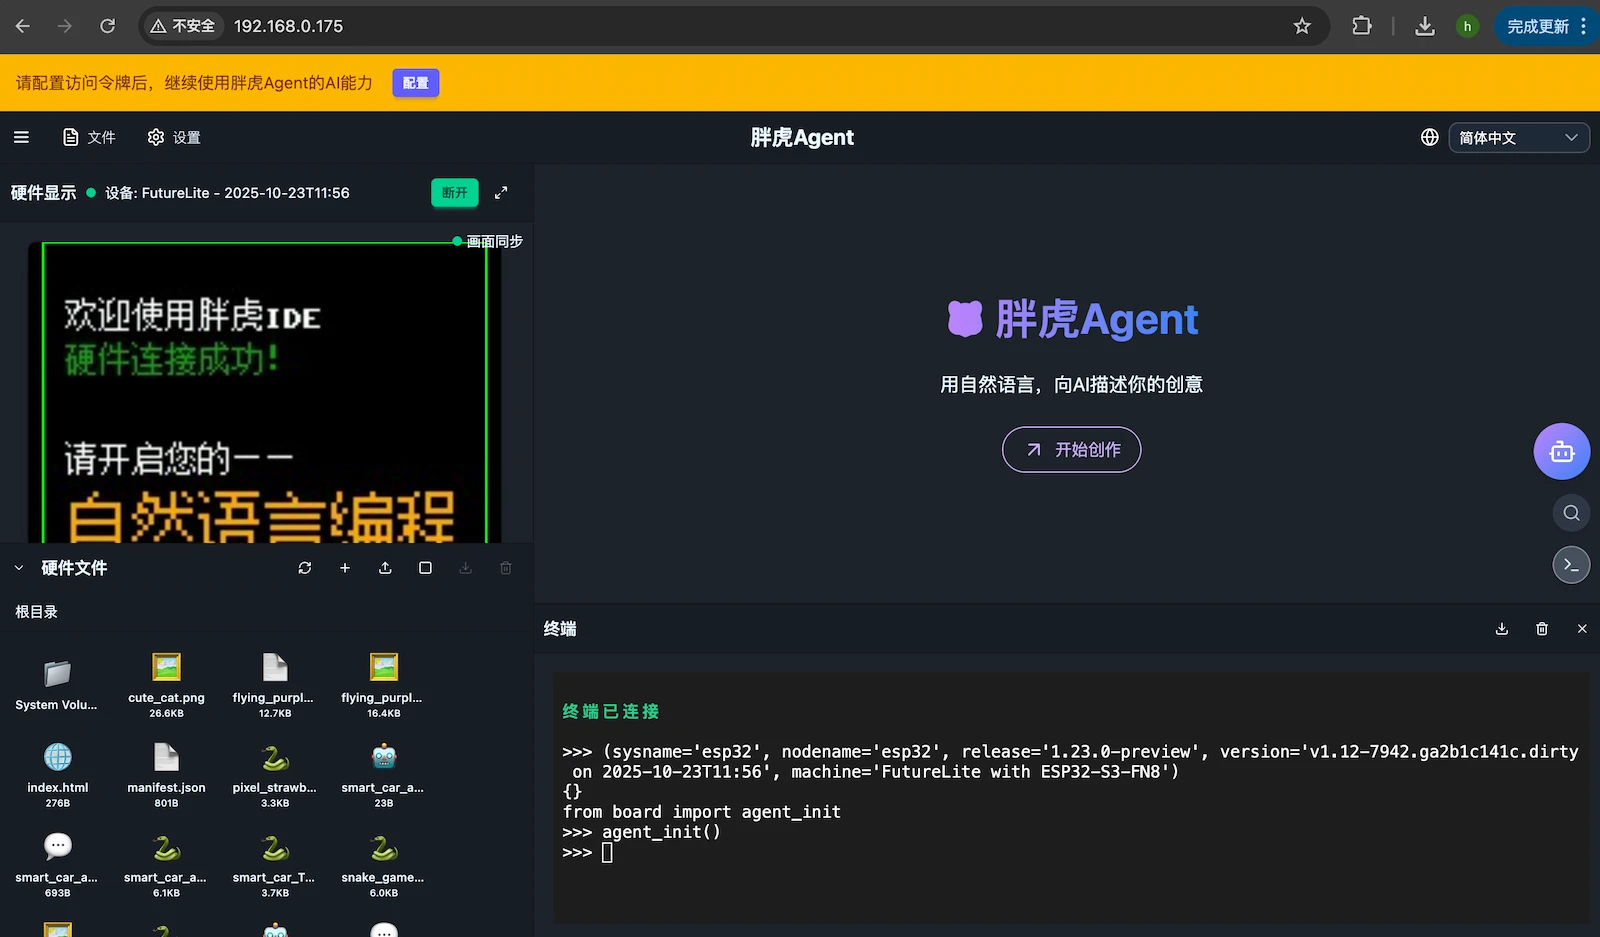Click the 断开 disconnect button
Image resolution: width=1600 pixels, height=937 pixels.
point(454,192)
